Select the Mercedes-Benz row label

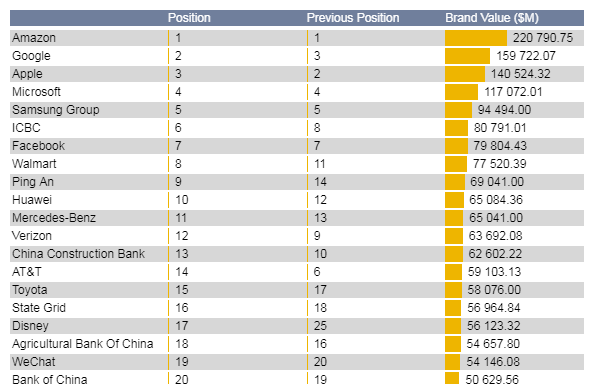54,218
